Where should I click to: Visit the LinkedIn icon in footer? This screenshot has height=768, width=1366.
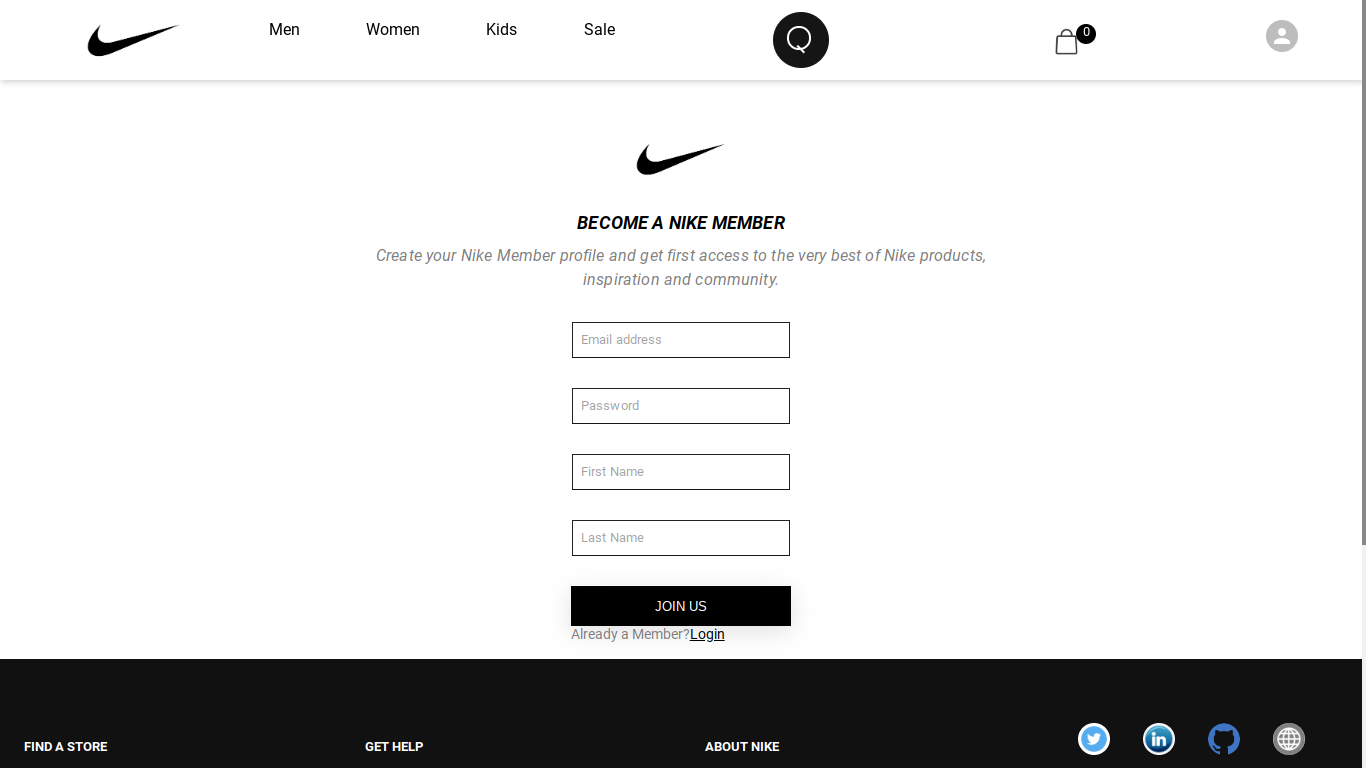point(1159,739)
